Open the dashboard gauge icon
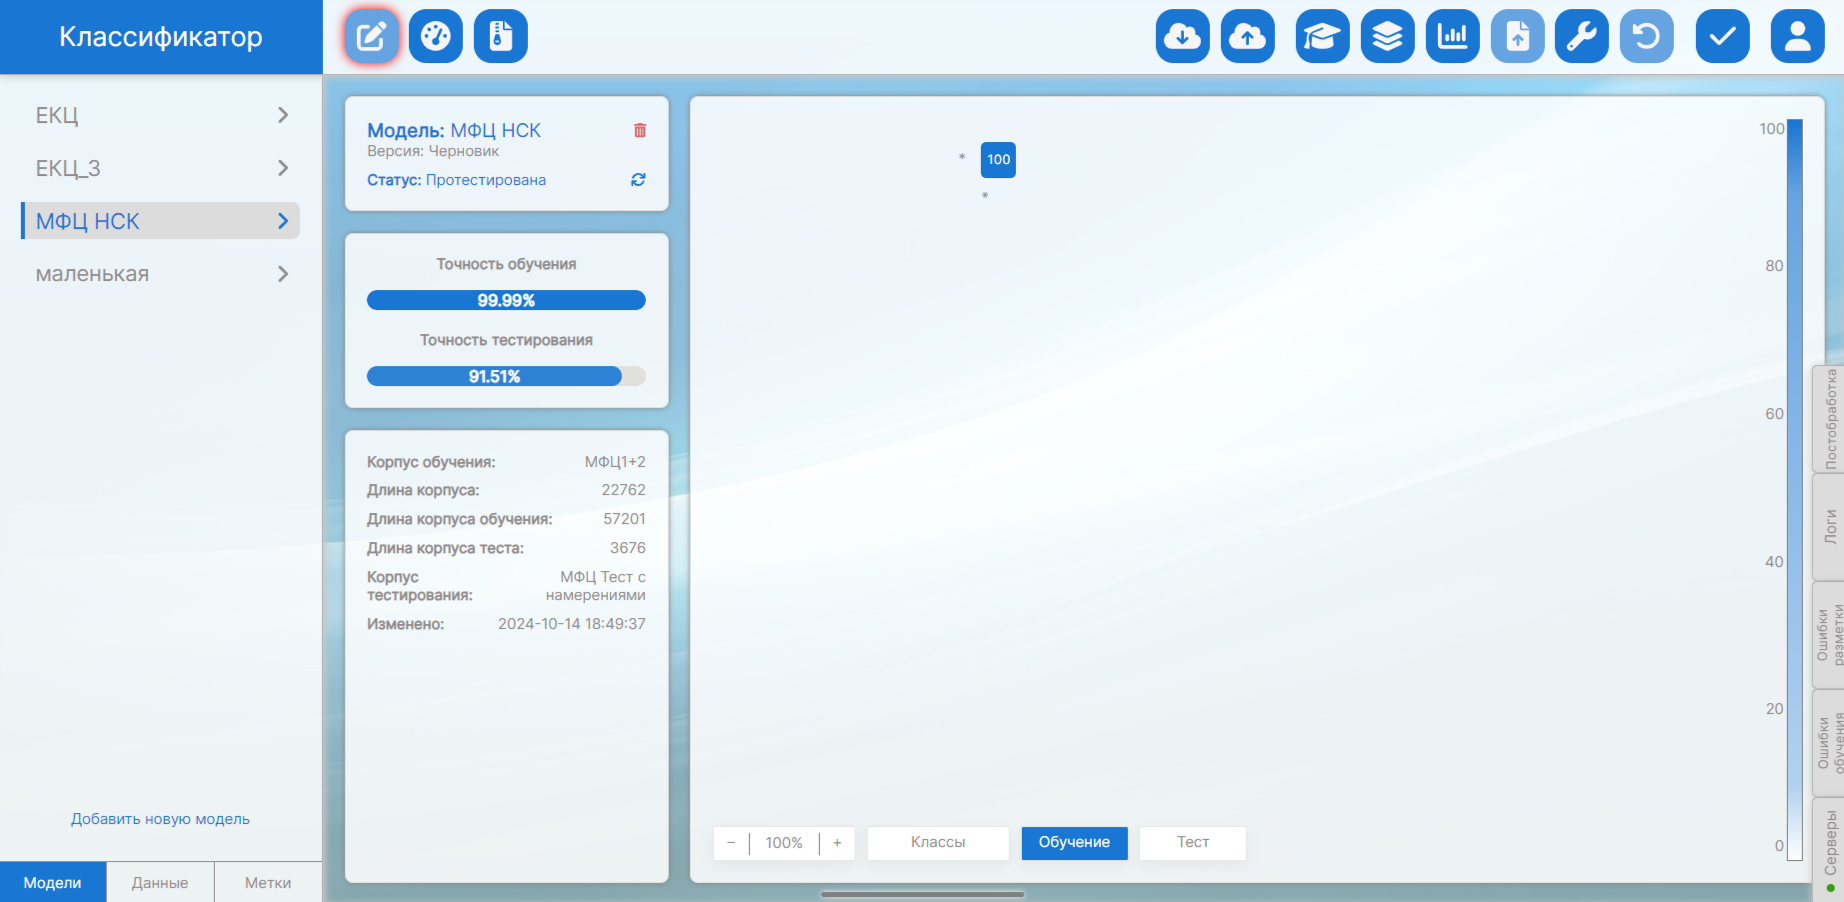The image size is (1844, 902). tap(436, 37)
